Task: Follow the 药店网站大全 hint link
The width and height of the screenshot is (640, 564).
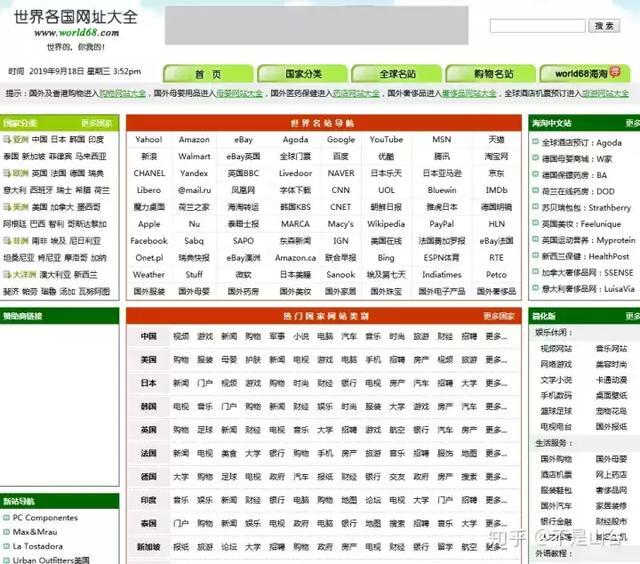Action: tap(356, 93)
